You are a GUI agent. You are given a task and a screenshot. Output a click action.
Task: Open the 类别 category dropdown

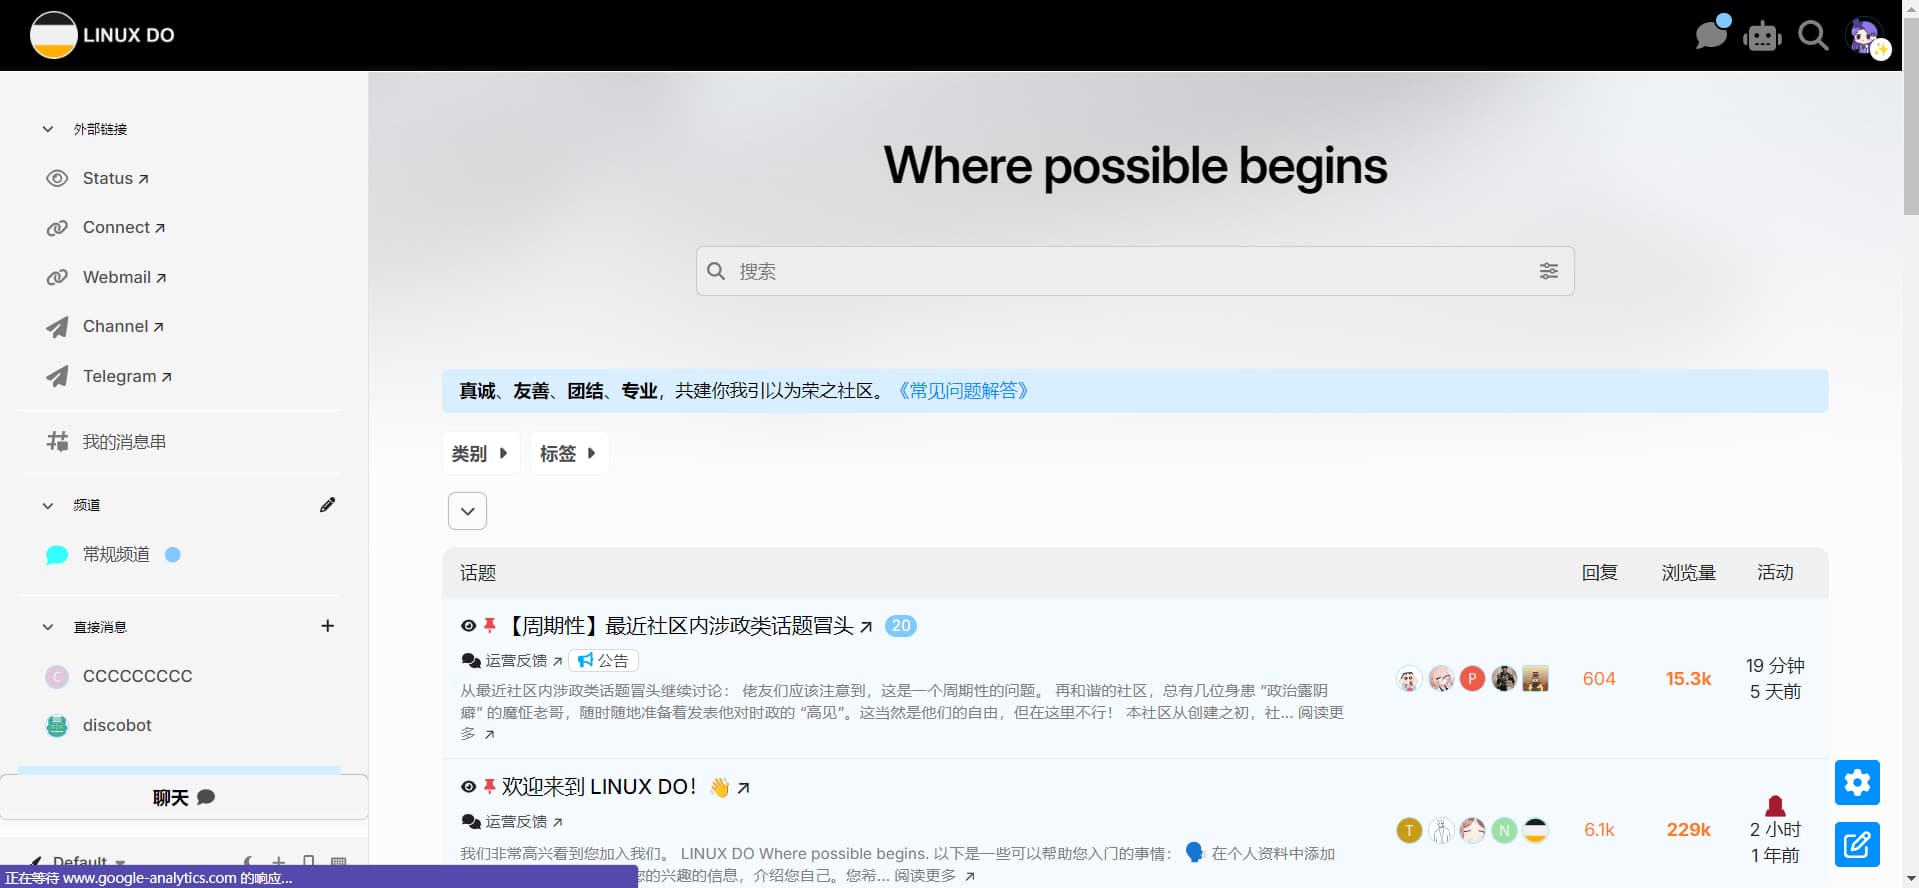[x=480, y=453]
